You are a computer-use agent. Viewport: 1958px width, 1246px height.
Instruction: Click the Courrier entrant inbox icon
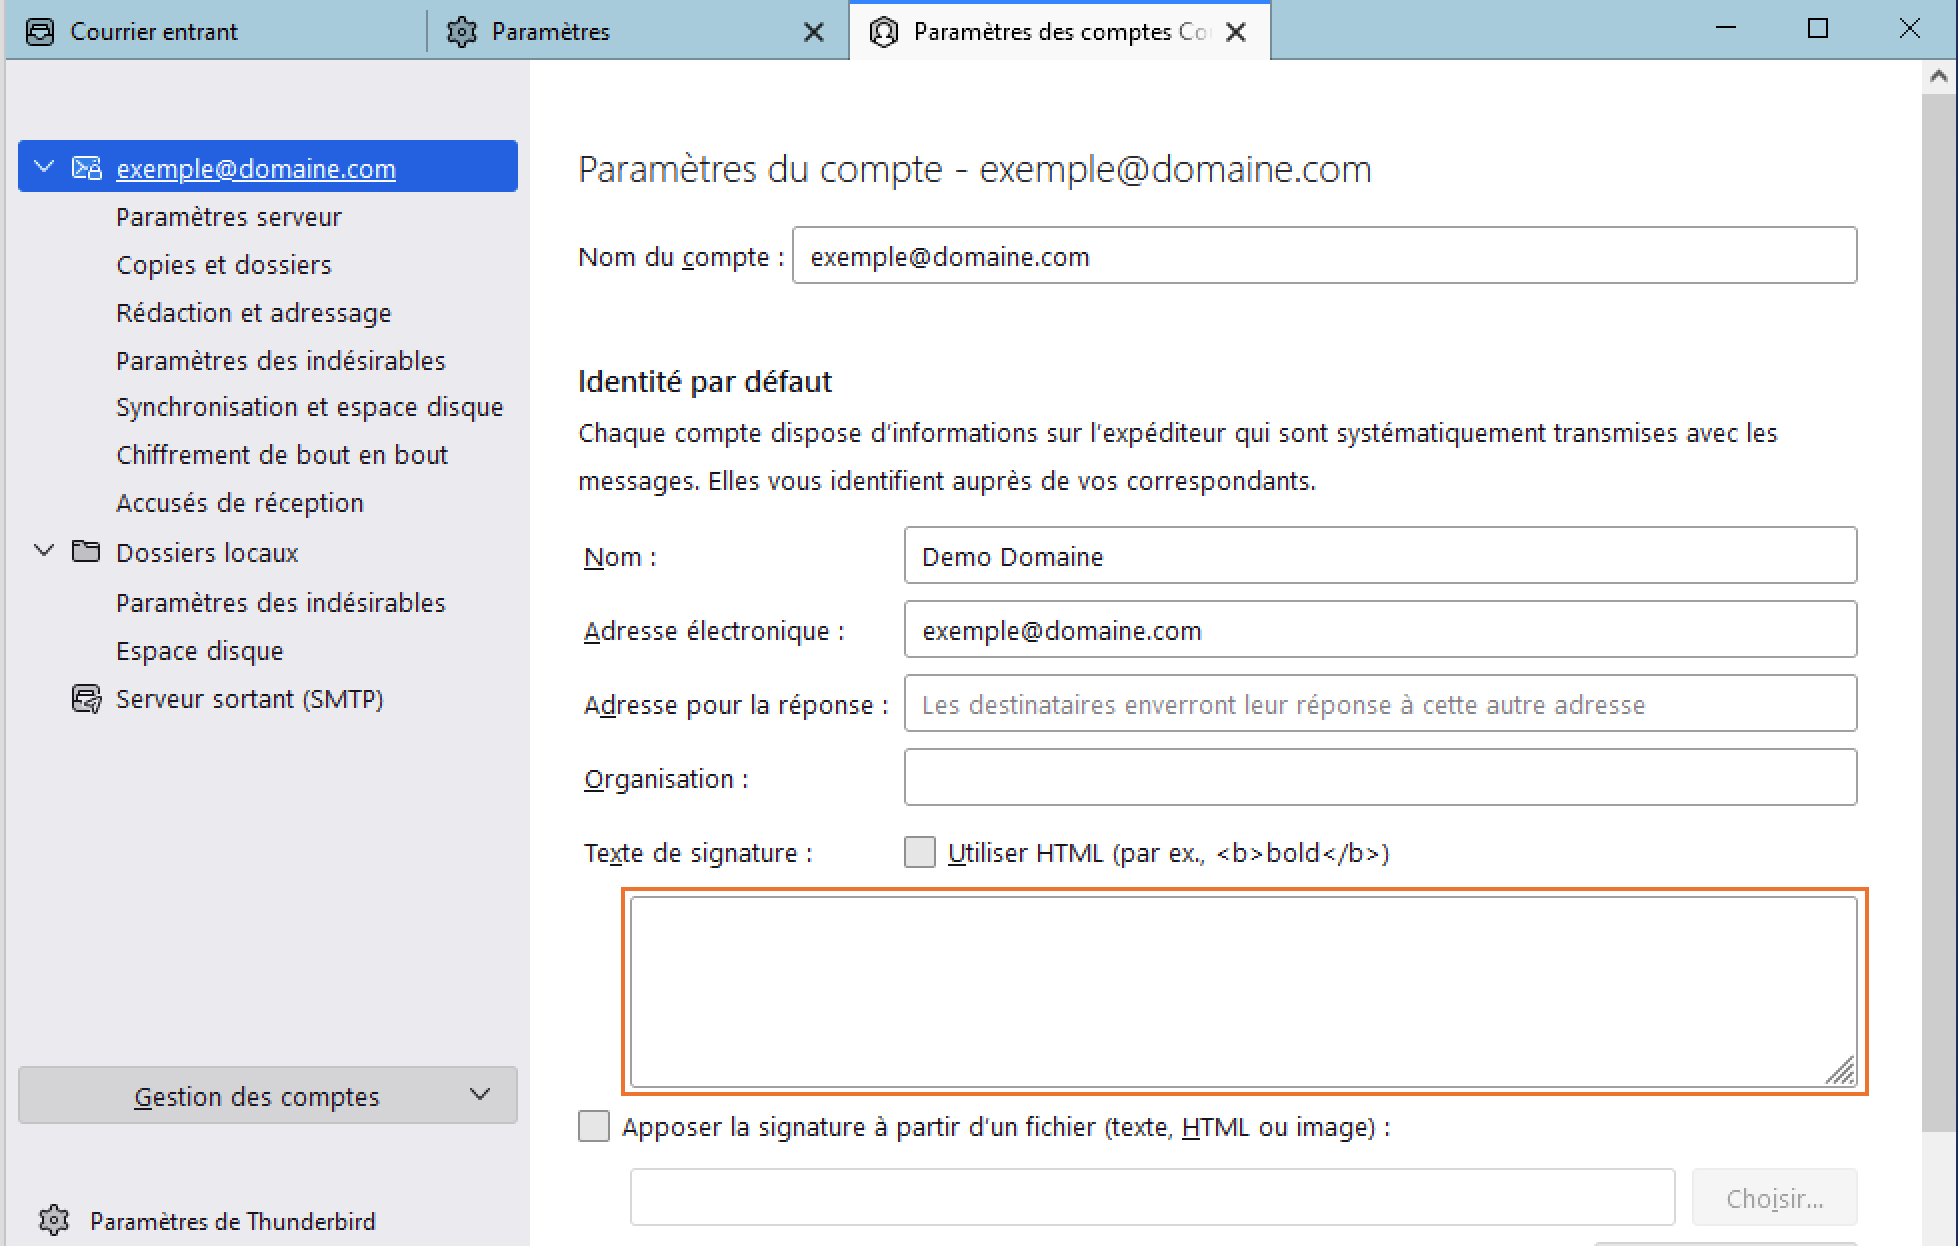(x=40, y=32)
